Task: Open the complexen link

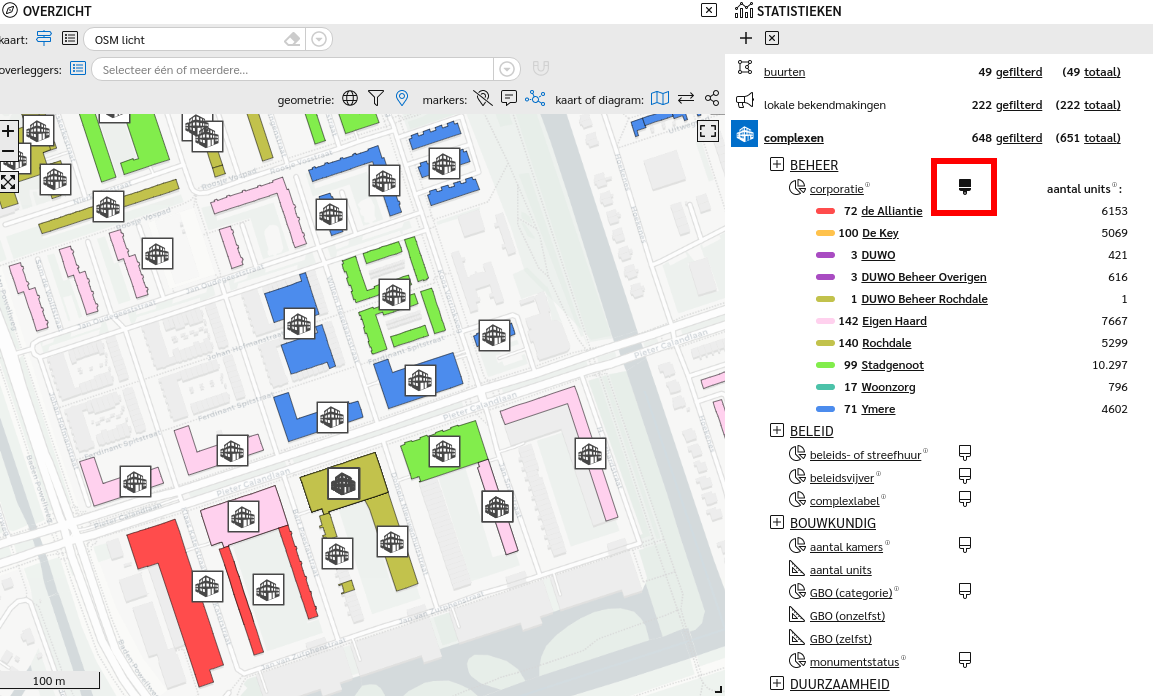Action: [793, 138]
